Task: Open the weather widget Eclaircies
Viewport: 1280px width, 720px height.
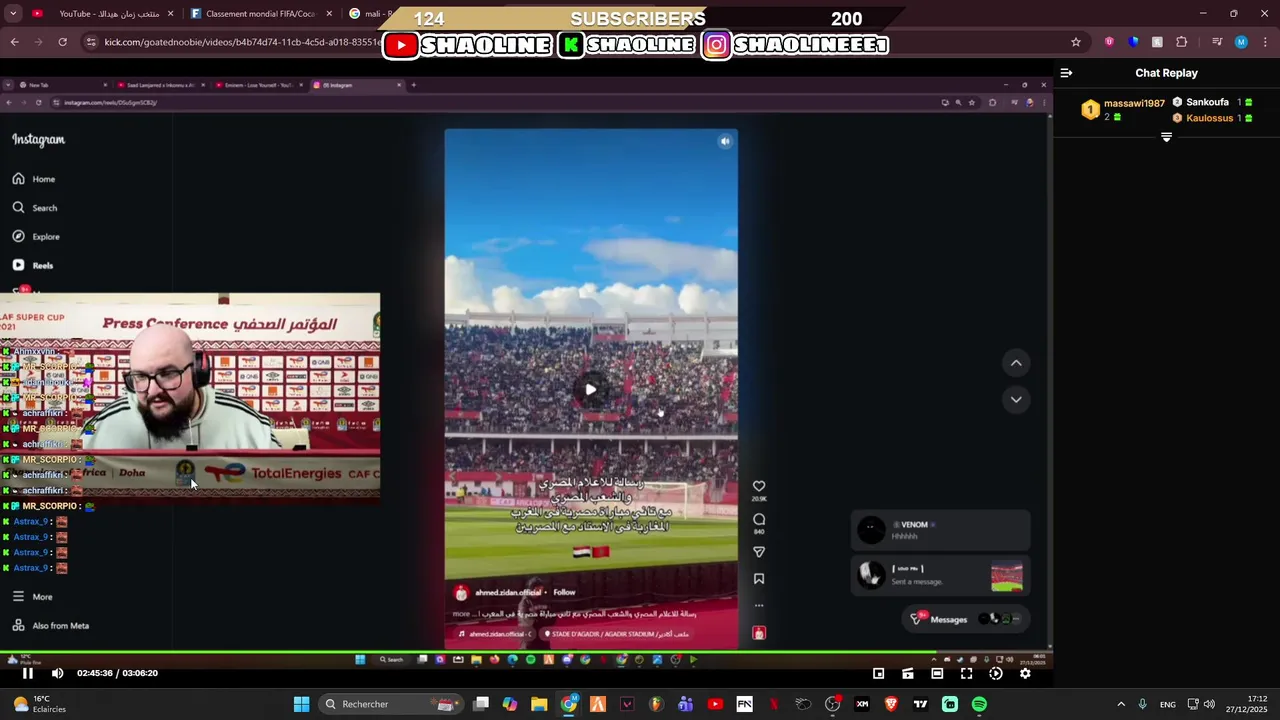Action: pyautogui.click(x=40, y=704)
